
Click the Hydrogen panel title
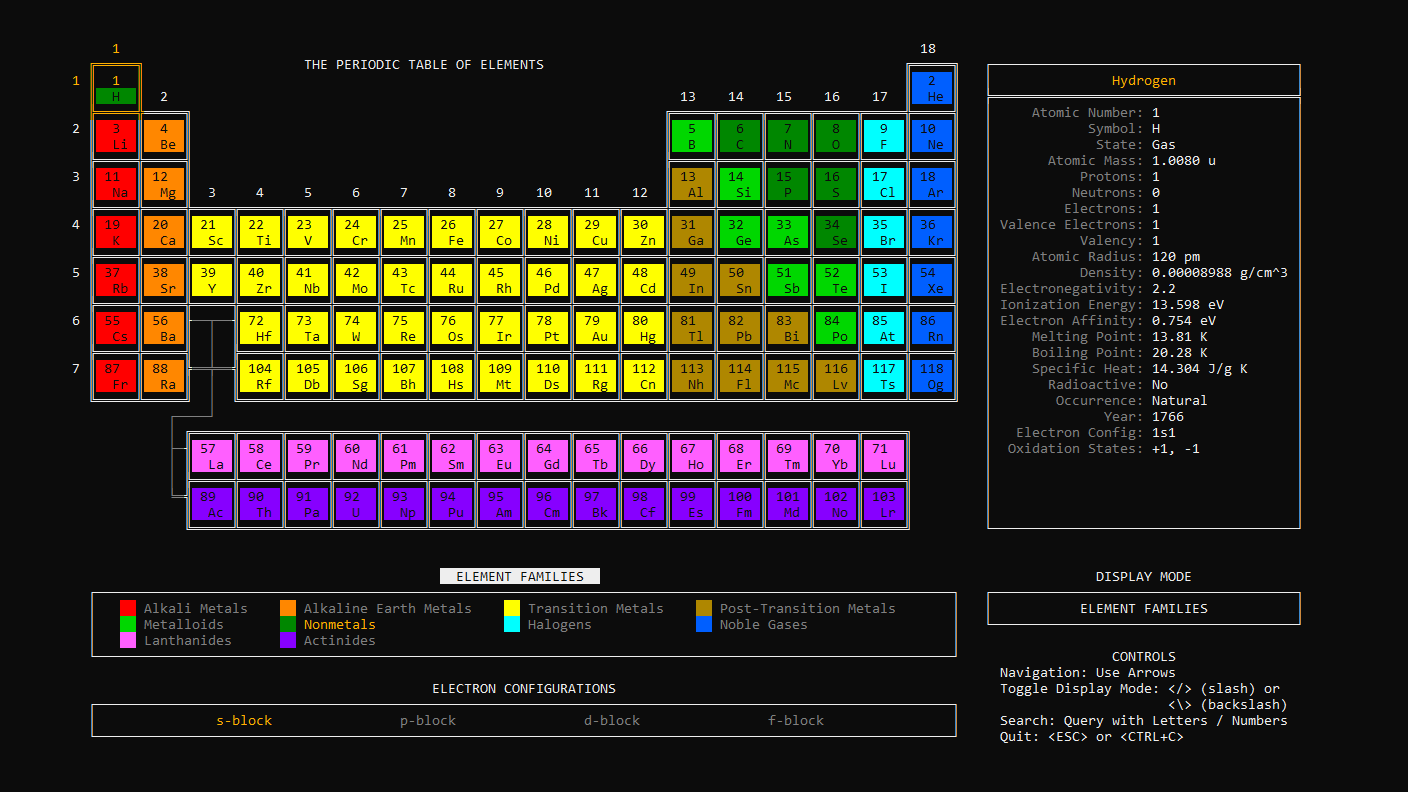(x=1143, y=80)
